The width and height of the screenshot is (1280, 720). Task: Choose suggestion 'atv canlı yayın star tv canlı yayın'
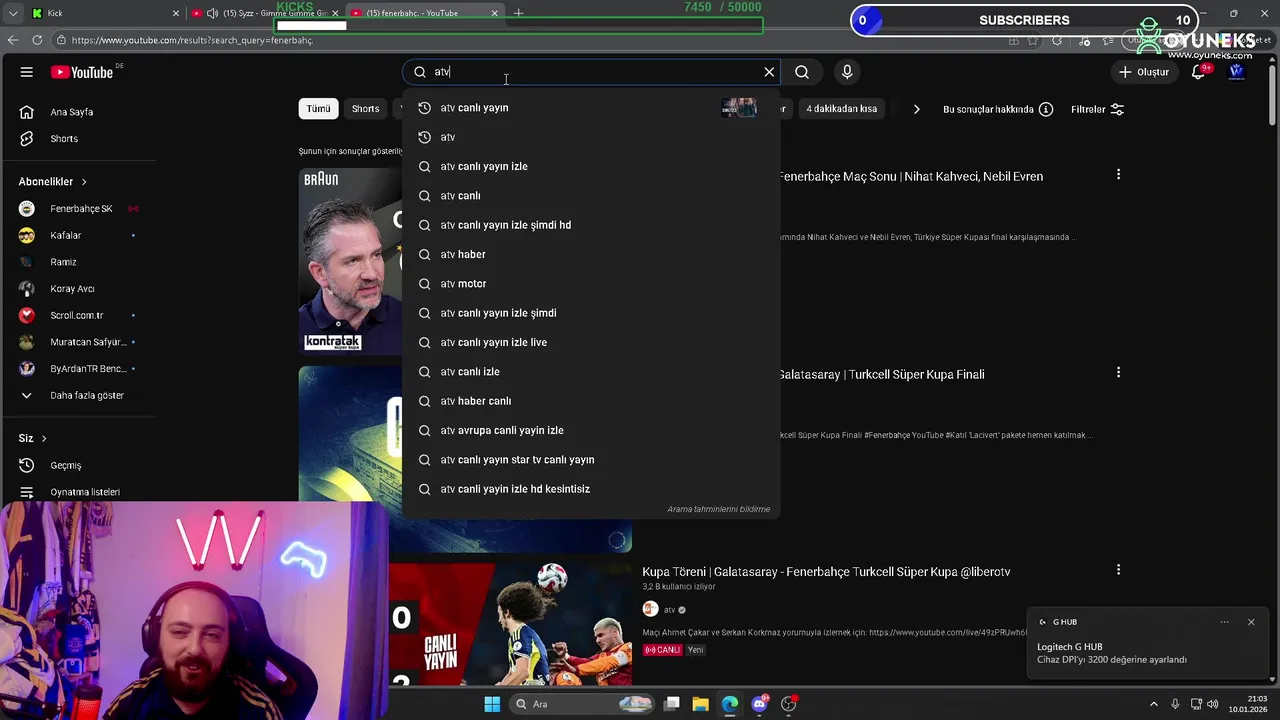(590, 460)
